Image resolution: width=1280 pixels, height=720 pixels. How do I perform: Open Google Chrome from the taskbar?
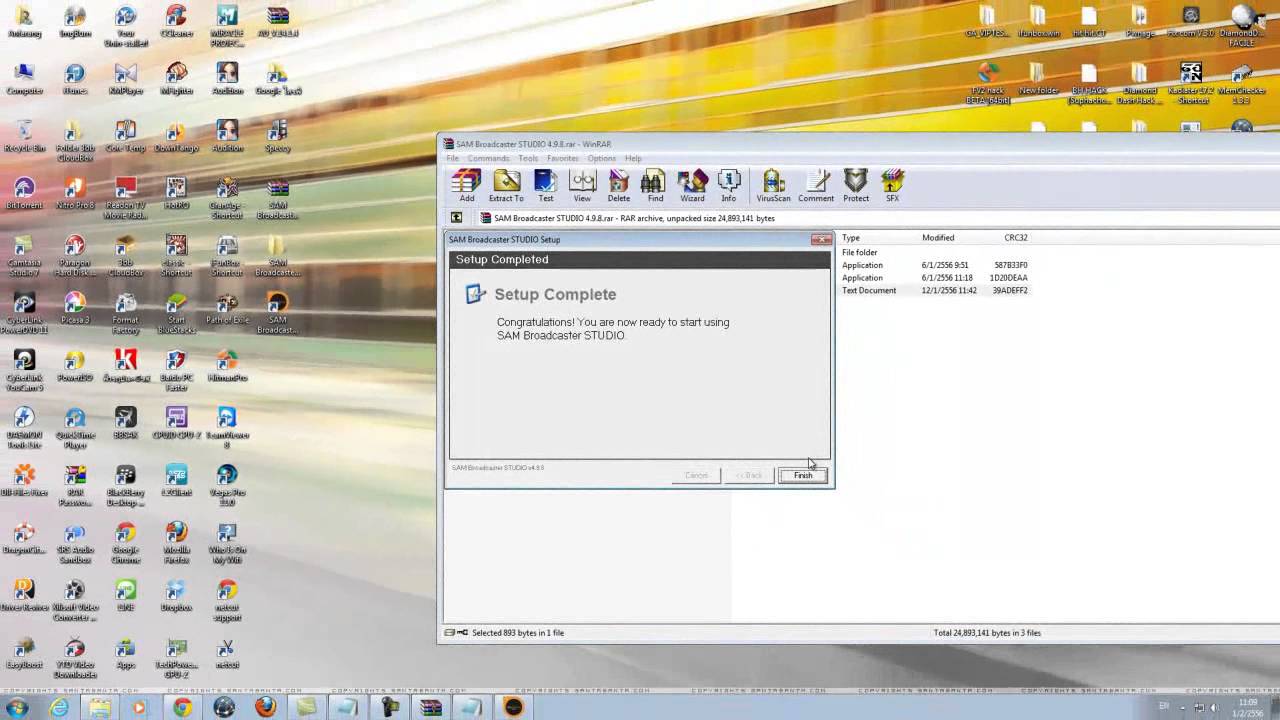click(x=182, y=707)
